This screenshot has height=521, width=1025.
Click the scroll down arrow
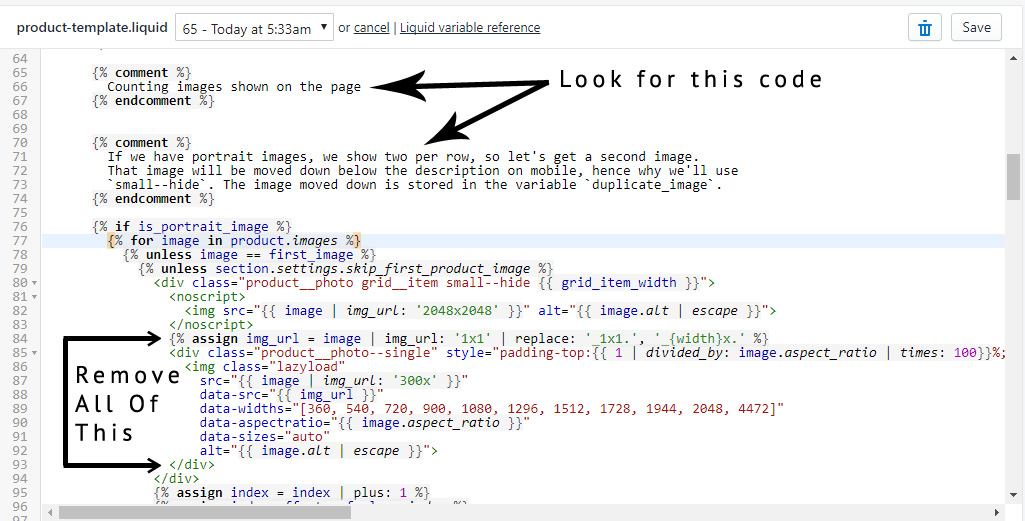click(x=1013, y=495)
